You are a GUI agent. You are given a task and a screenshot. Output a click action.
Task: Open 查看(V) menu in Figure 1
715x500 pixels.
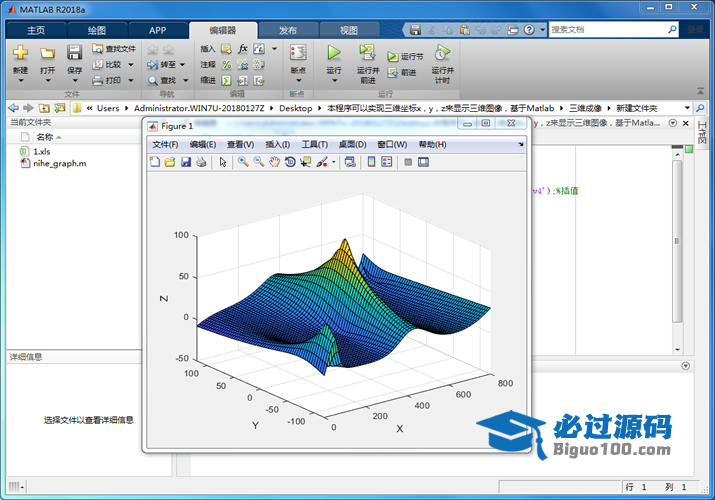[240, 144]
